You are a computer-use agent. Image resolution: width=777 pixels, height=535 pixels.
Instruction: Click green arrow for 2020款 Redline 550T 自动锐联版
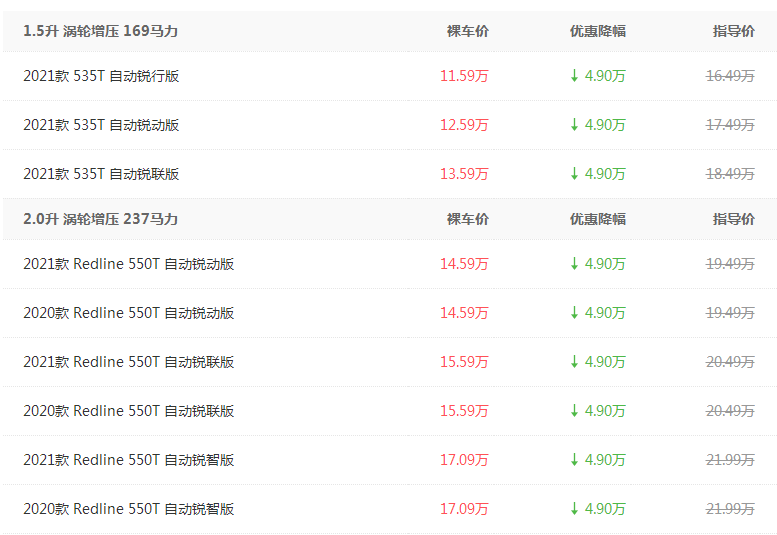(574, 411)
